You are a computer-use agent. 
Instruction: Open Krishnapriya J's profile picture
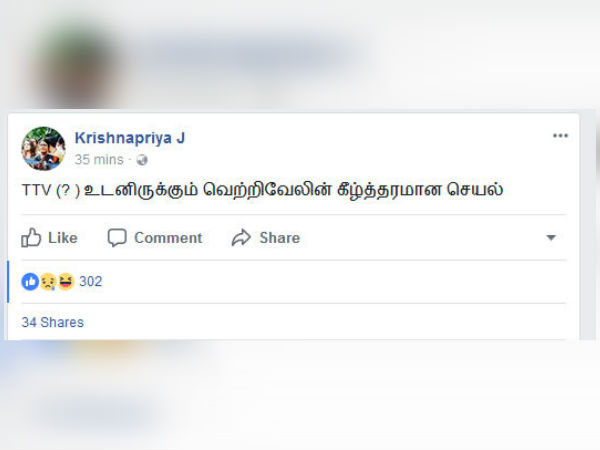pos(43,148)
